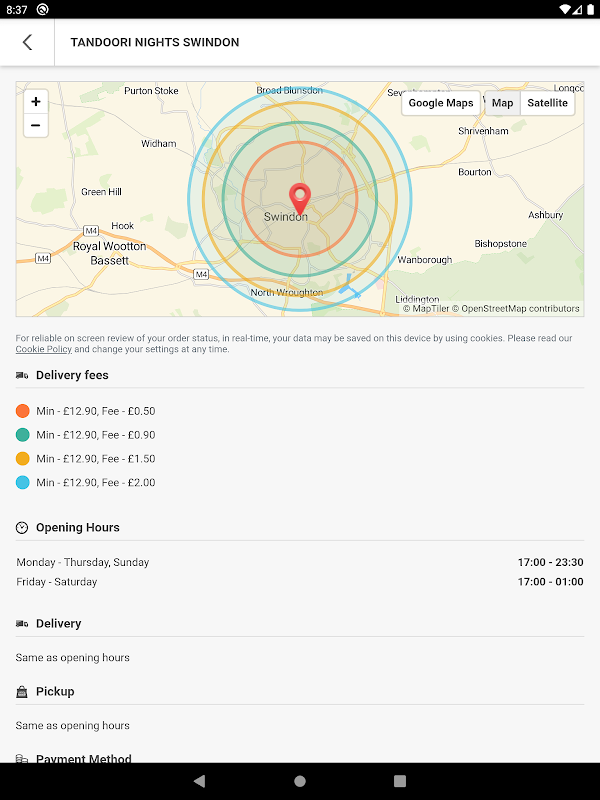Viewport: 600px width, 800px height.
Task: Tap the Pickup heading
Action: point(55,692)
